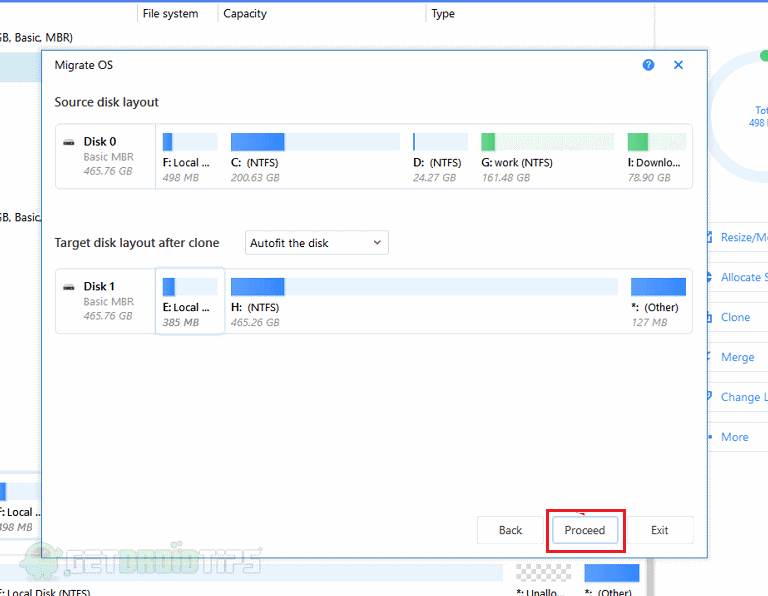768x596 pixels.
Task: Click the 465.26 GB size text
Action: 255,322
